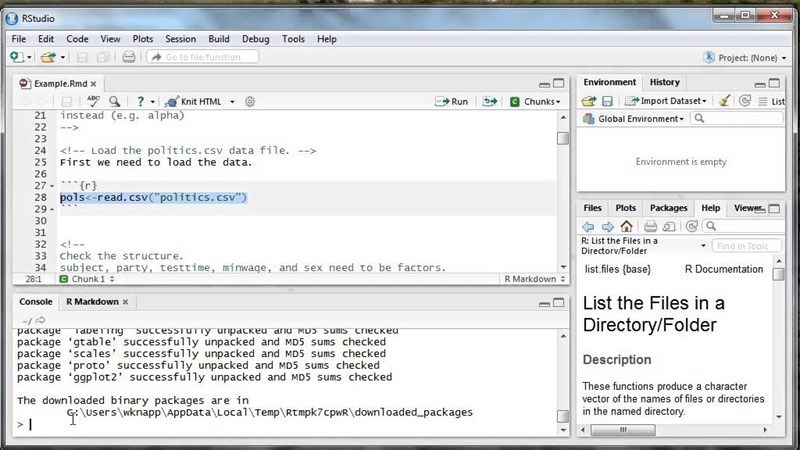Image resolution: width=800 pixels, height=450 pixels.
Task: Open the List view mode selector
Action: [771, 102]
